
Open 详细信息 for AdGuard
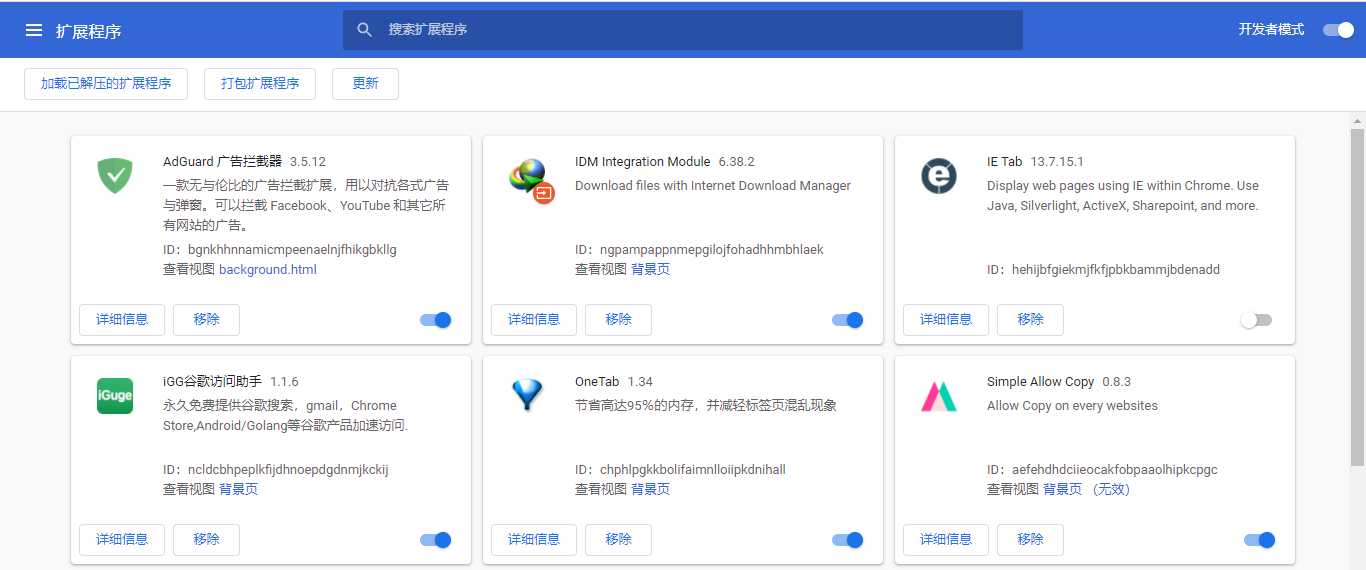point(122,320)
